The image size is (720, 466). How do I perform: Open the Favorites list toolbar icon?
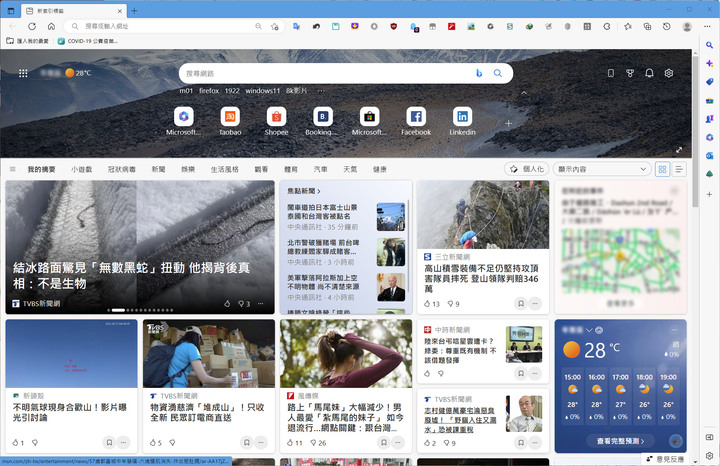point(628,27)
